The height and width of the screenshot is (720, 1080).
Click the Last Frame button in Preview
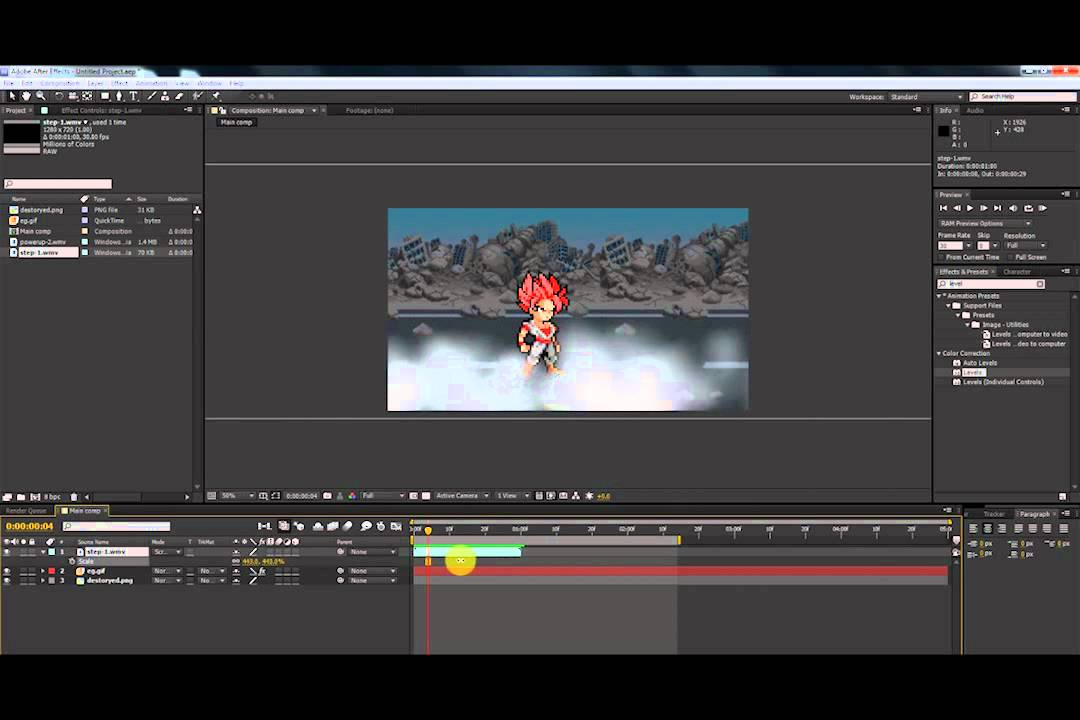point(997,208)
